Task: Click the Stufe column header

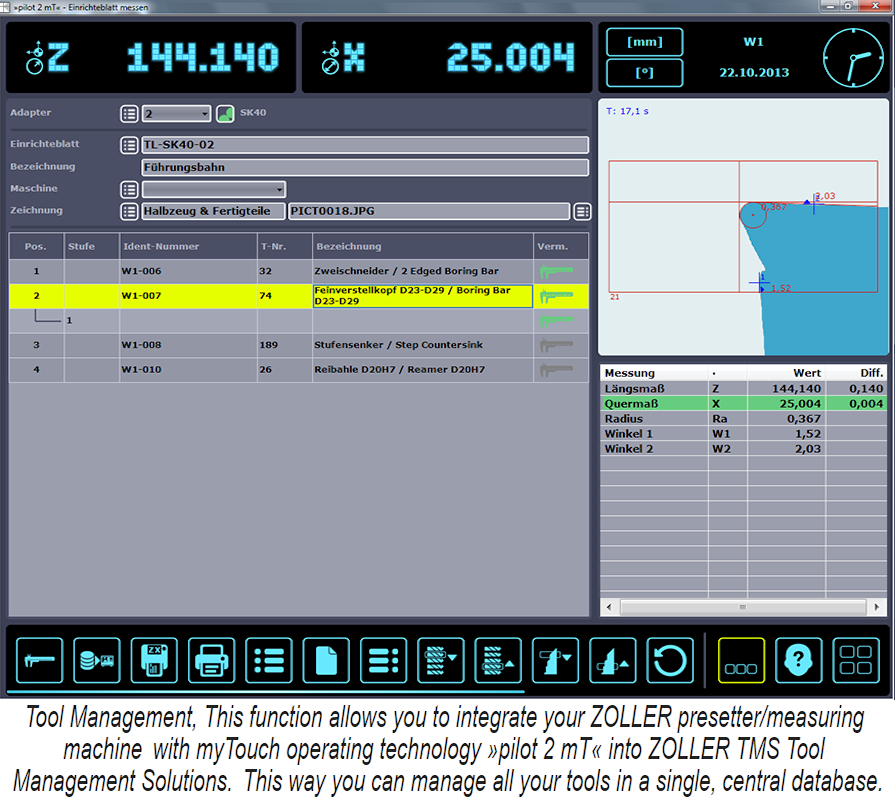Action: click(x=92, y=247)
